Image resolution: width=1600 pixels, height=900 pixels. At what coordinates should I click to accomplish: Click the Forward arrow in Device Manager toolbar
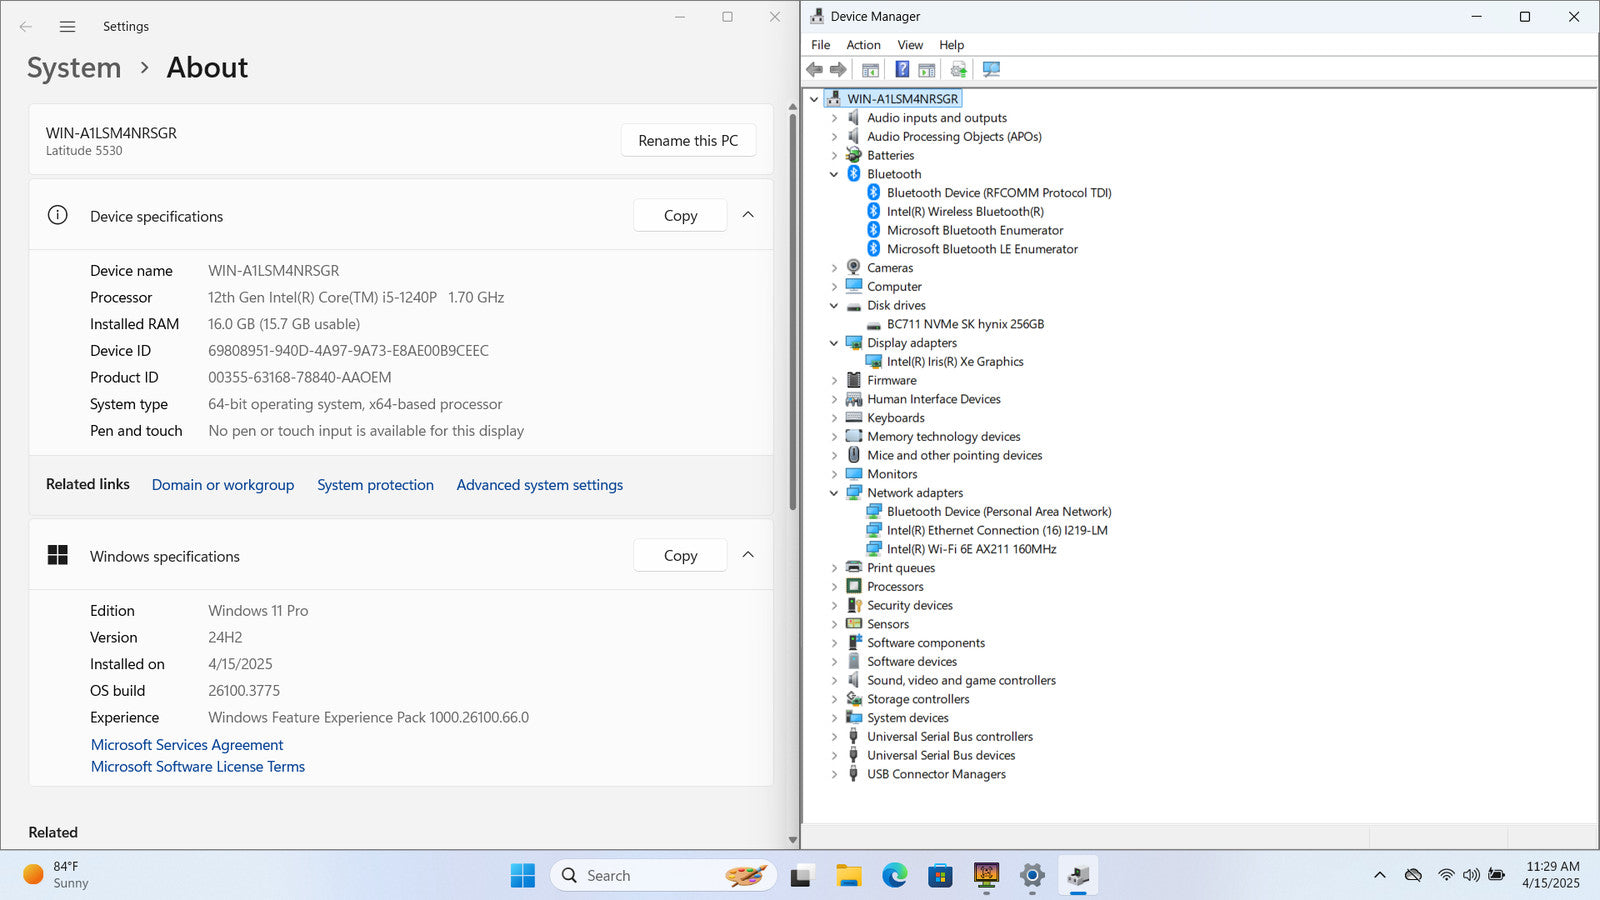[838, 69]
